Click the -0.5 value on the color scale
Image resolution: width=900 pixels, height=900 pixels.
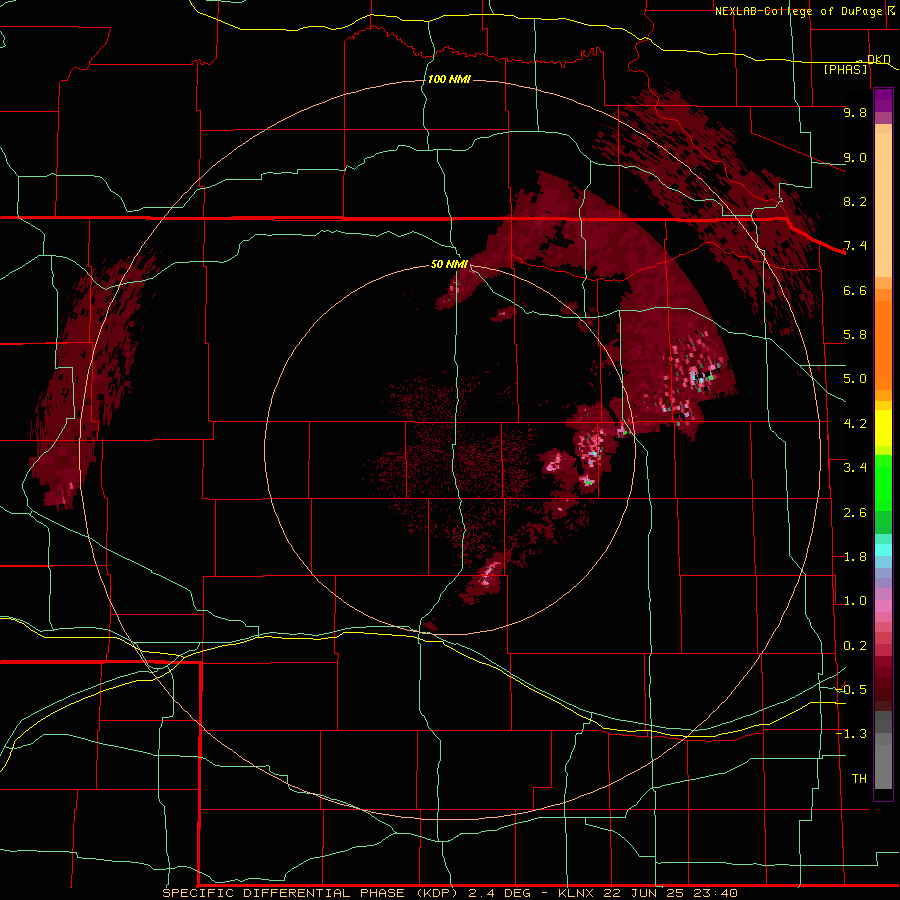tap(852, 690)
